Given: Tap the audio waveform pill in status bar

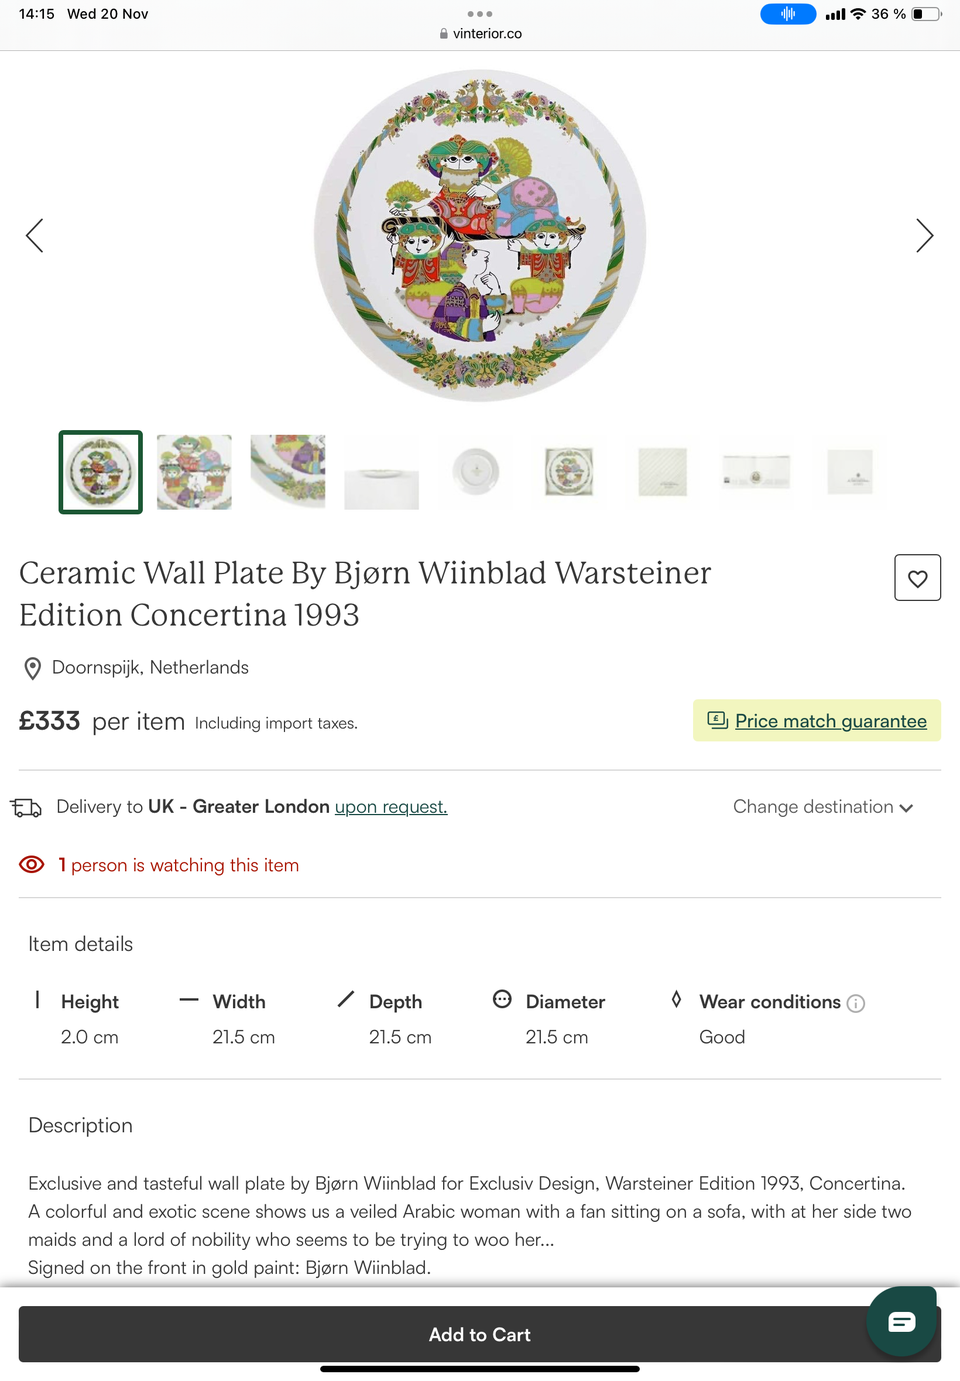Looking at the screenshot, I should (788, 14).
